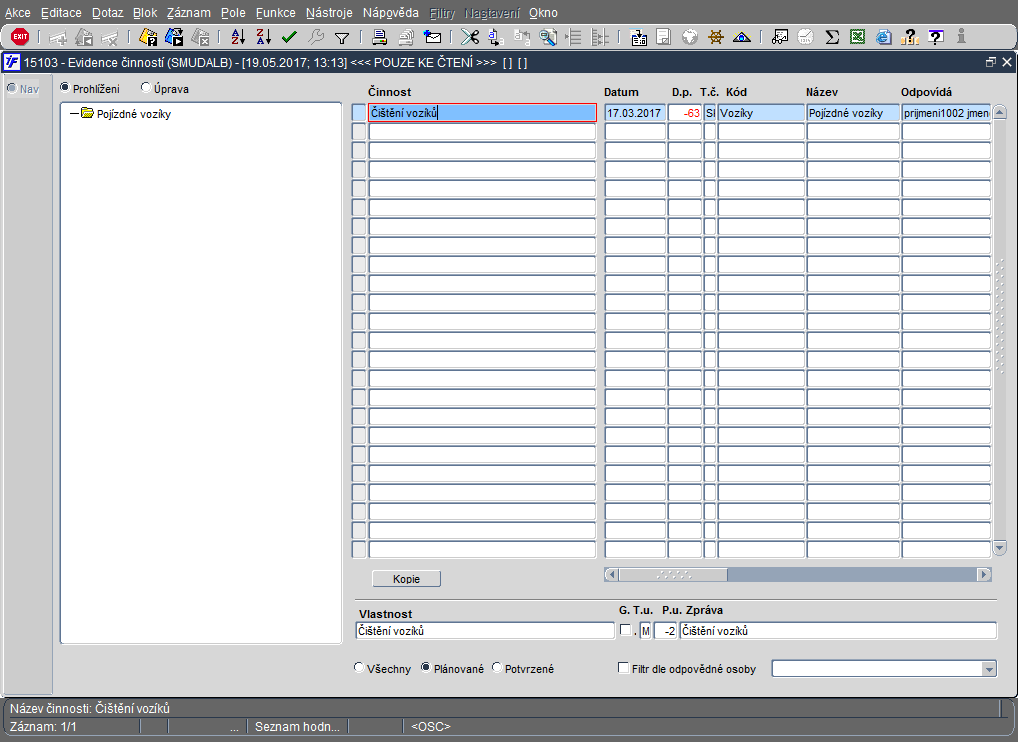Screen dimensions: 1018x742
Task: Click the green checkmark confirm icon
Action: coord(289,37)
